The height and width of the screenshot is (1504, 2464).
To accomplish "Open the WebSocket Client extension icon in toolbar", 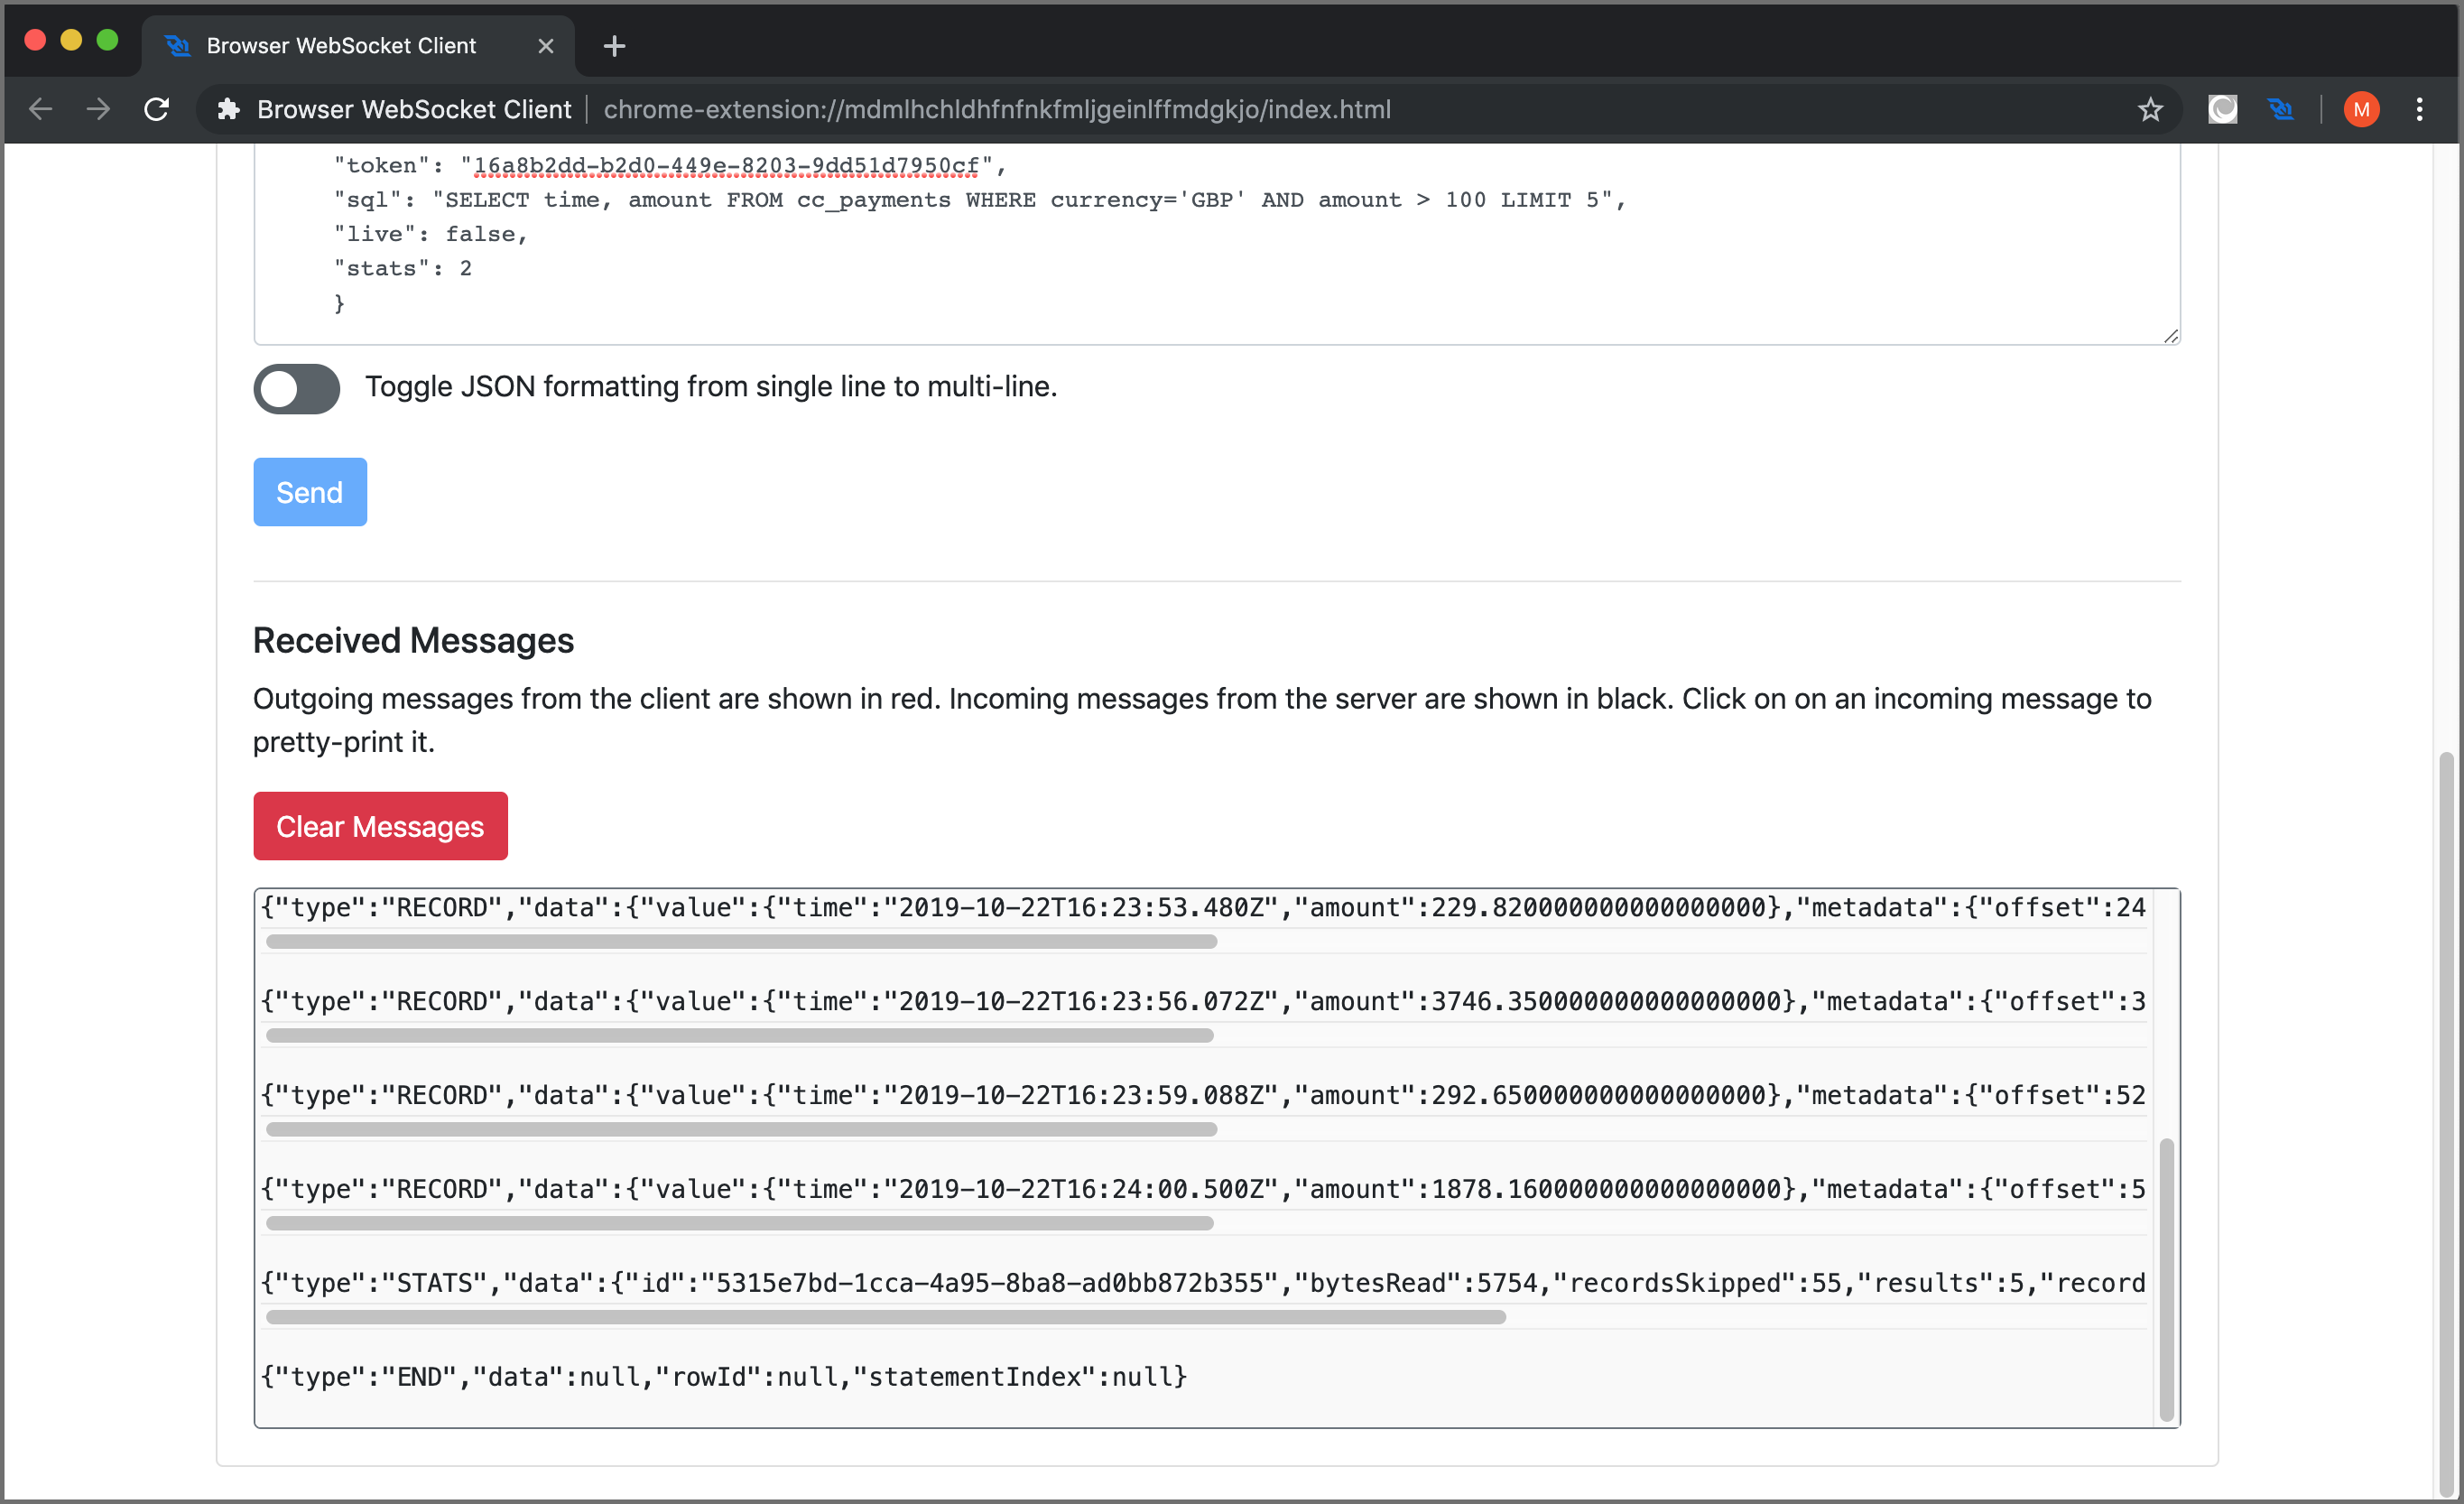I will [x=2281, y=109].
